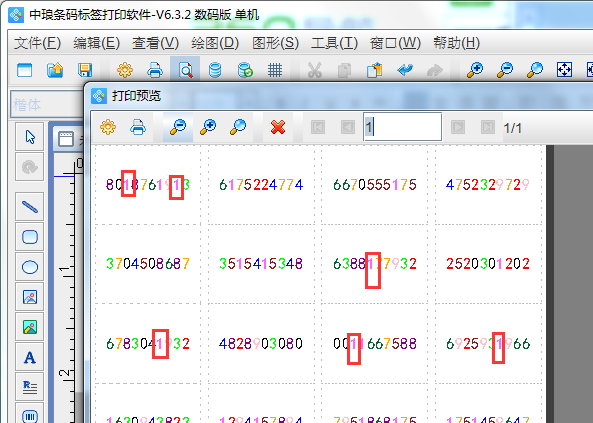Click label number 3515415348
This screenshot has height=423, width=593.
261,263
